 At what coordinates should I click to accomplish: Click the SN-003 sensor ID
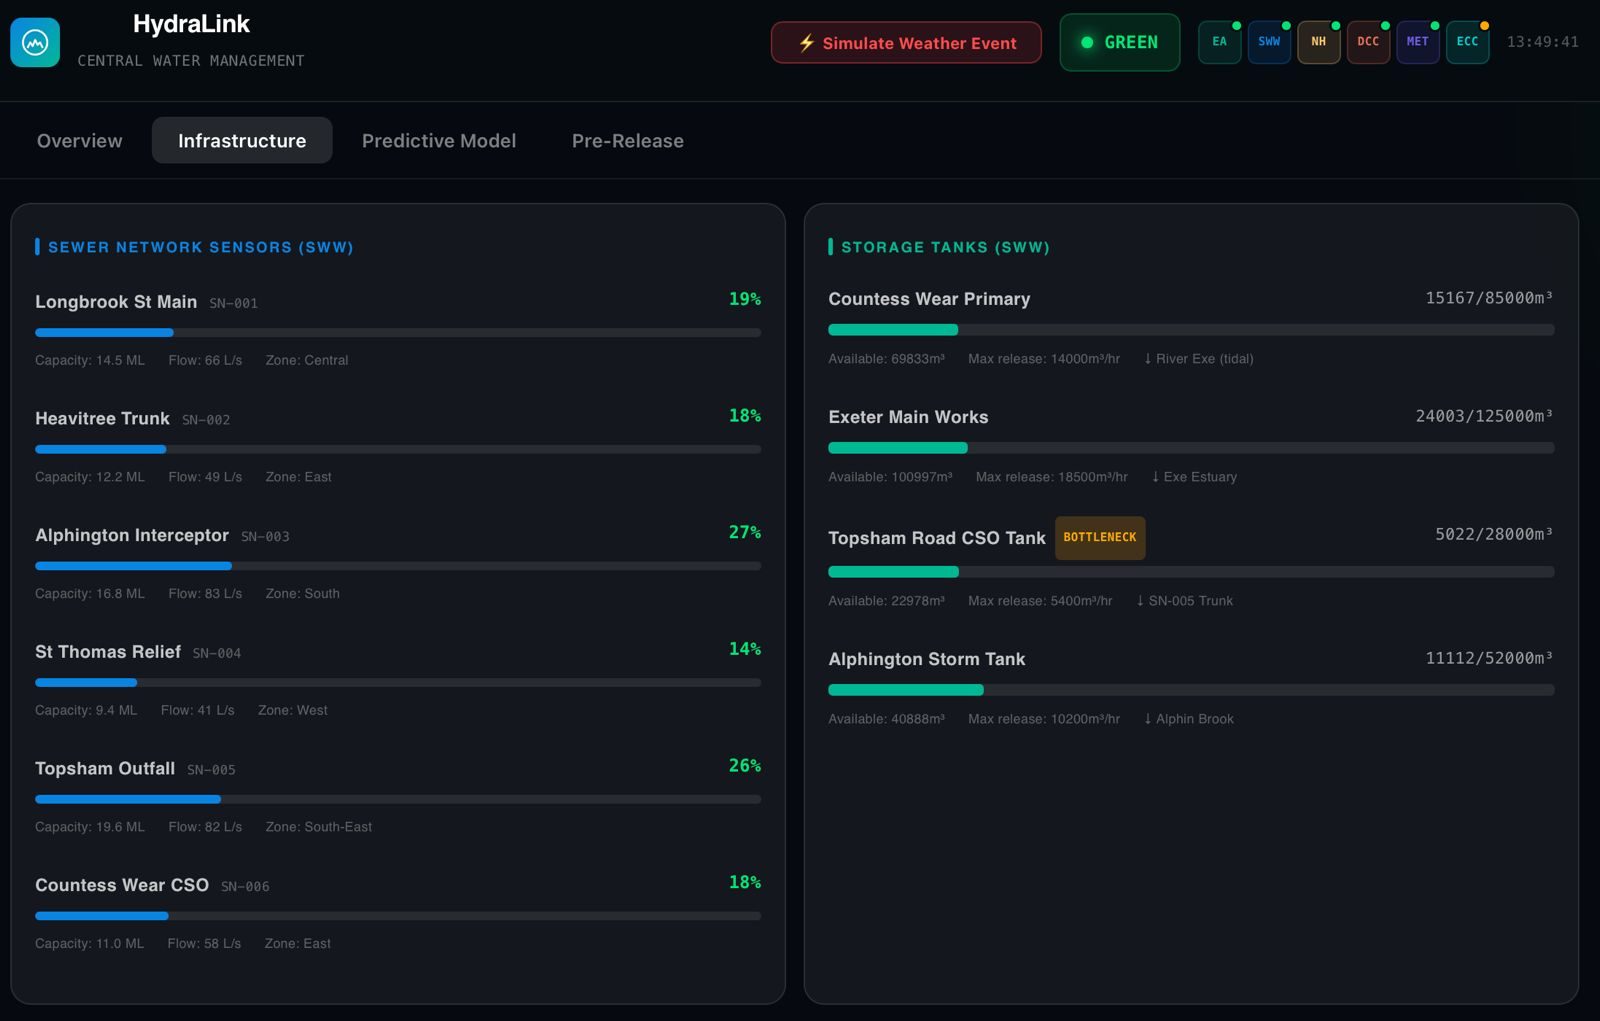click(x=265, y=537)
